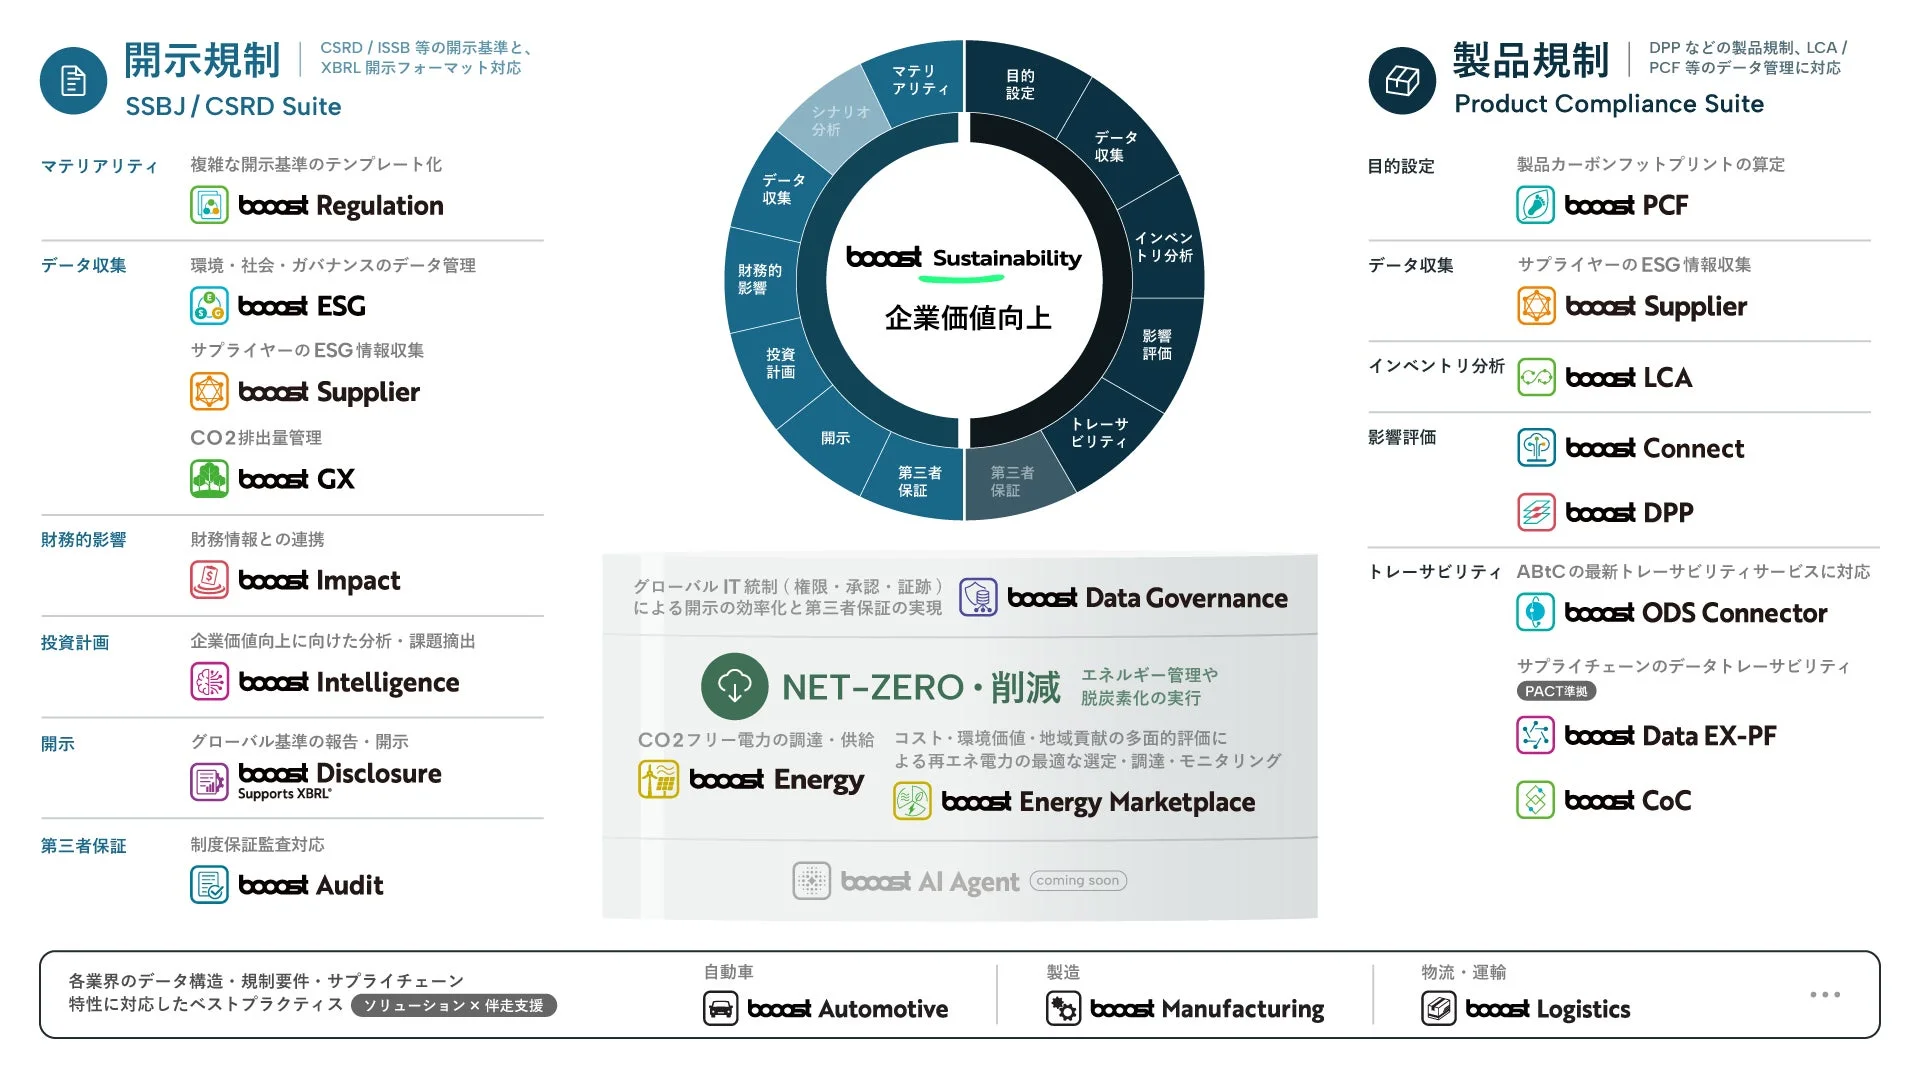The height and width of the screenshot is (1080, 1920).
Task: Open the booost Disclosure product name
Action: pos(340,773)
